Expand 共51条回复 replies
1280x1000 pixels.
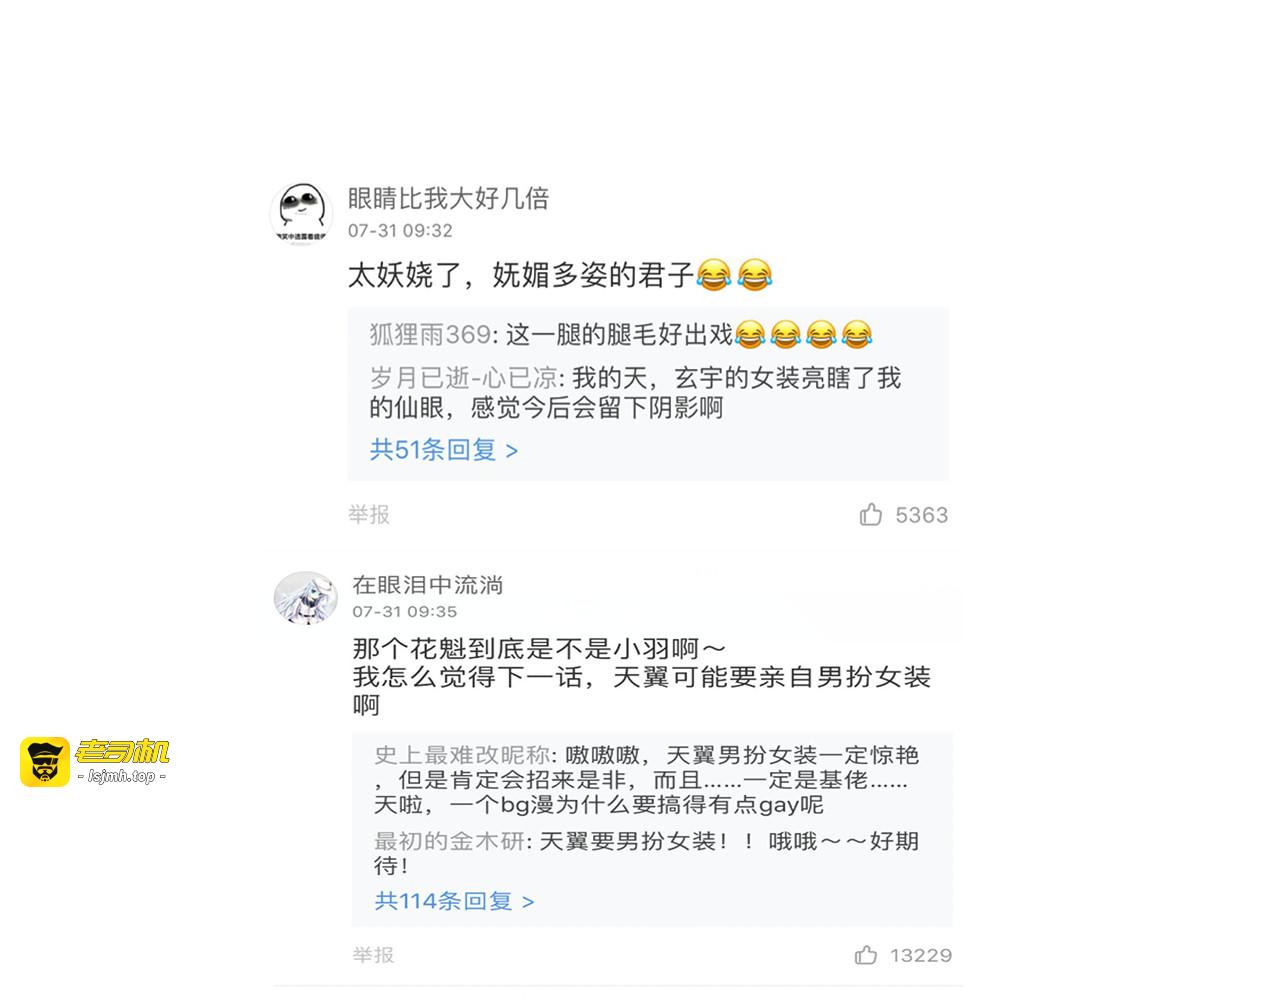(x=444, y=450)
